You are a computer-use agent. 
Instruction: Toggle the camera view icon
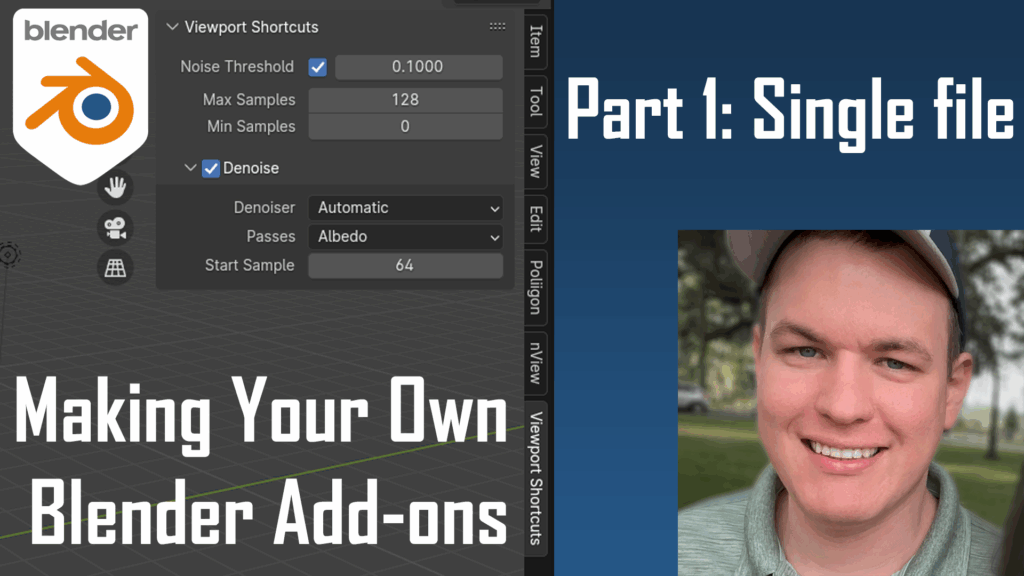click(x=116, y=228)
